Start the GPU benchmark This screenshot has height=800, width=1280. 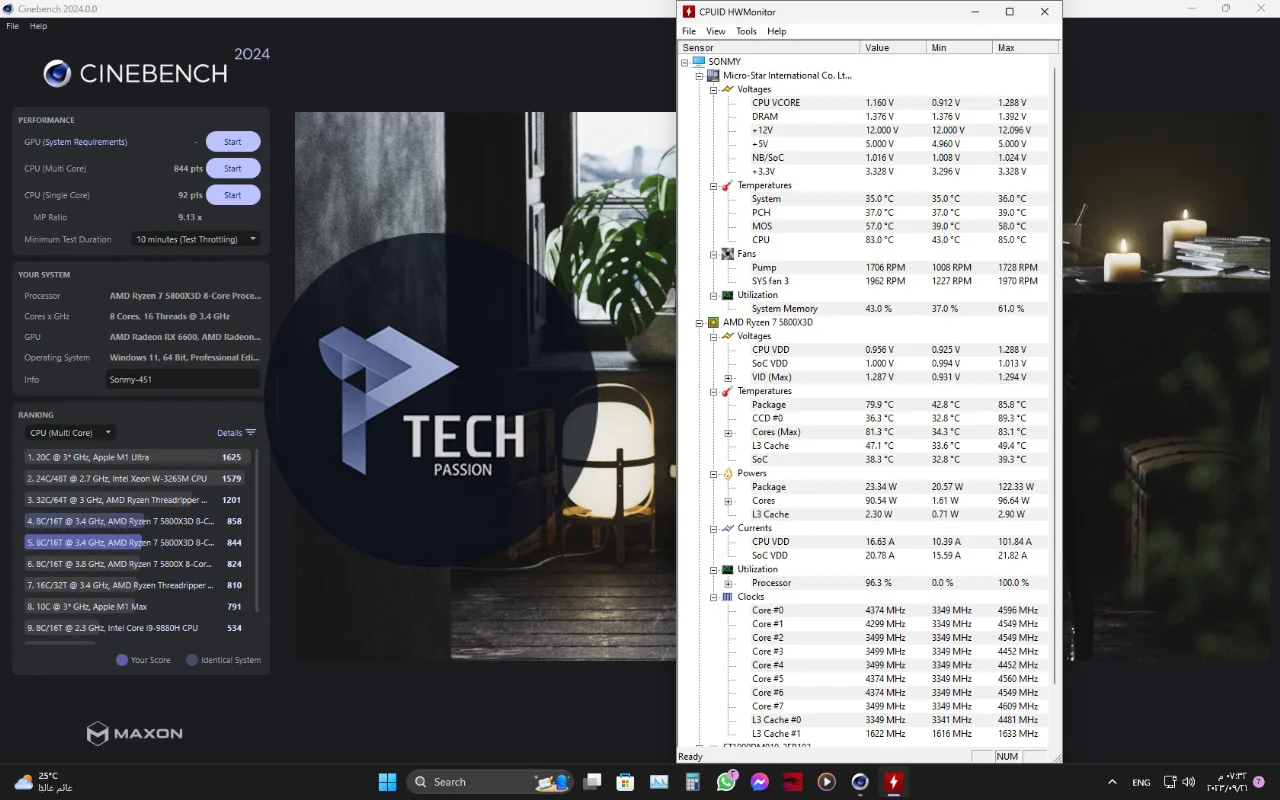[233, 142]
